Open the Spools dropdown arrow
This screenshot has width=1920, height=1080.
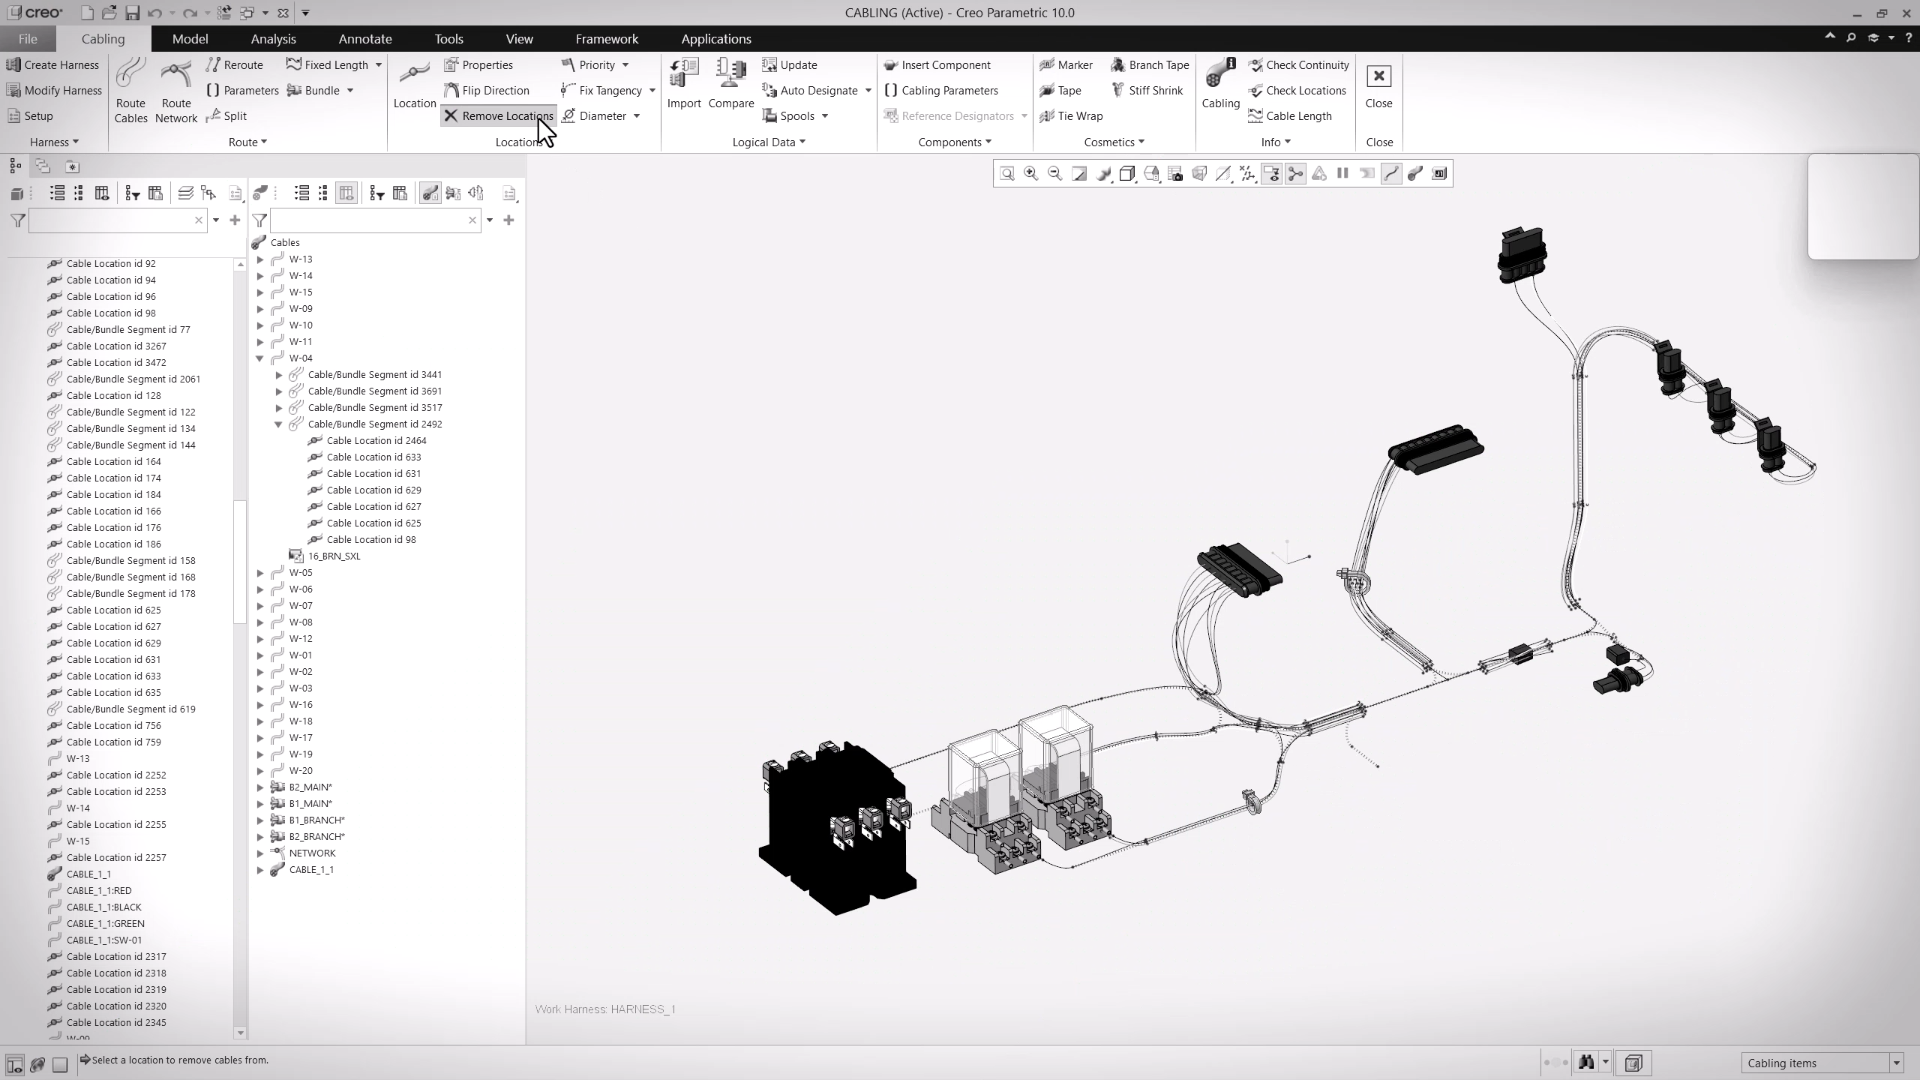(x=825, y=116)
